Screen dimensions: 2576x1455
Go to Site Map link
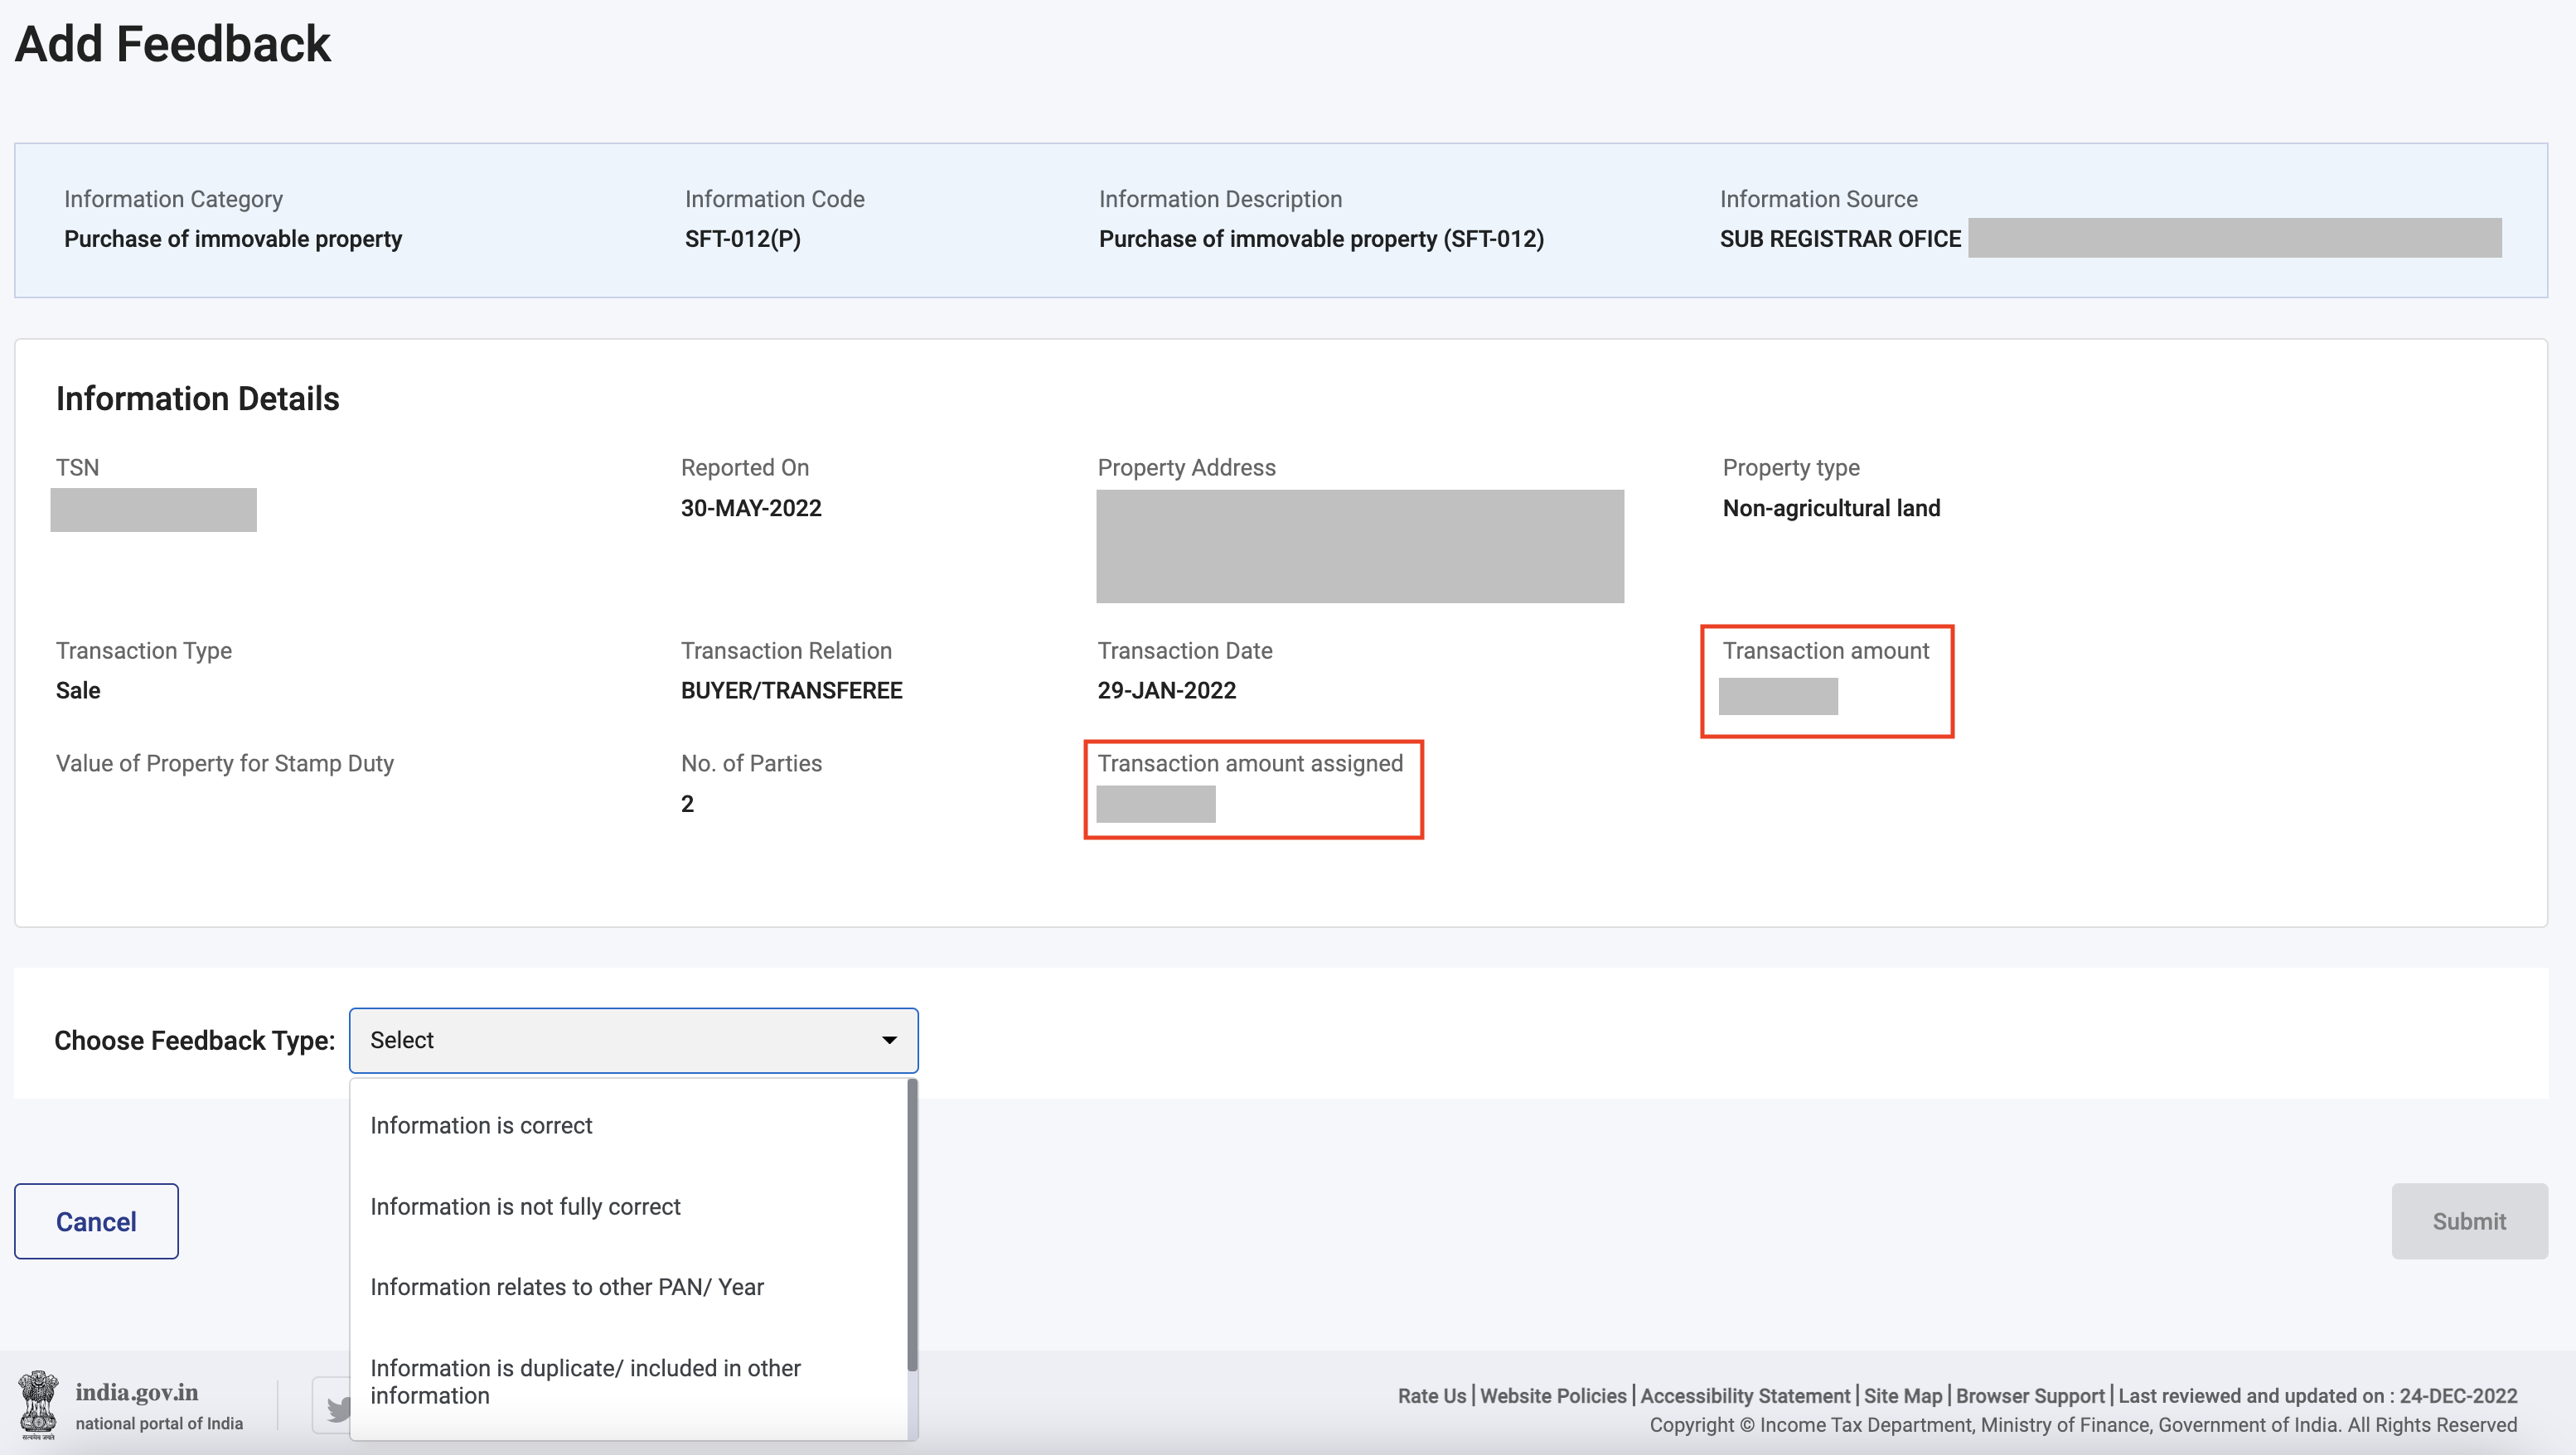coord(1902,1395)
